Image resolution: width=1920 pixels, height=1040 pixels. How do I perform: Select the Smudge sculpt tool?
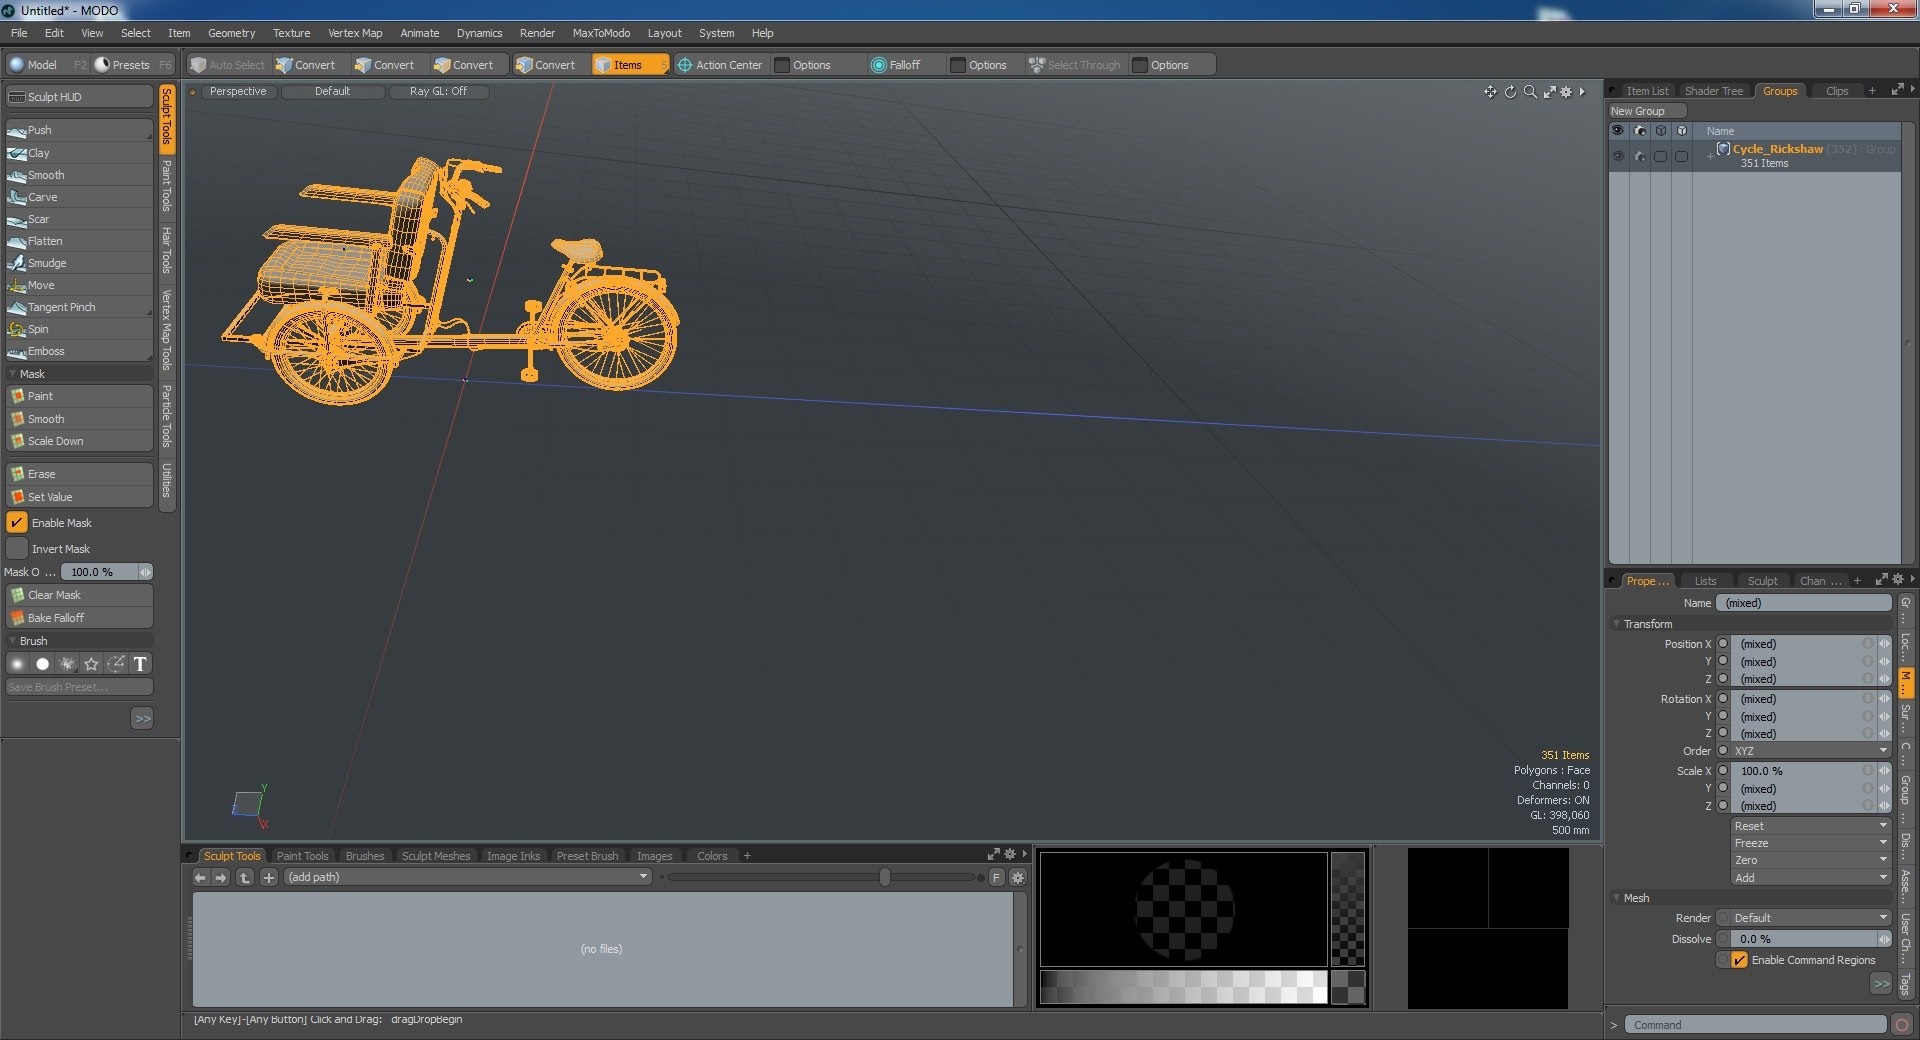click(79, 263)
